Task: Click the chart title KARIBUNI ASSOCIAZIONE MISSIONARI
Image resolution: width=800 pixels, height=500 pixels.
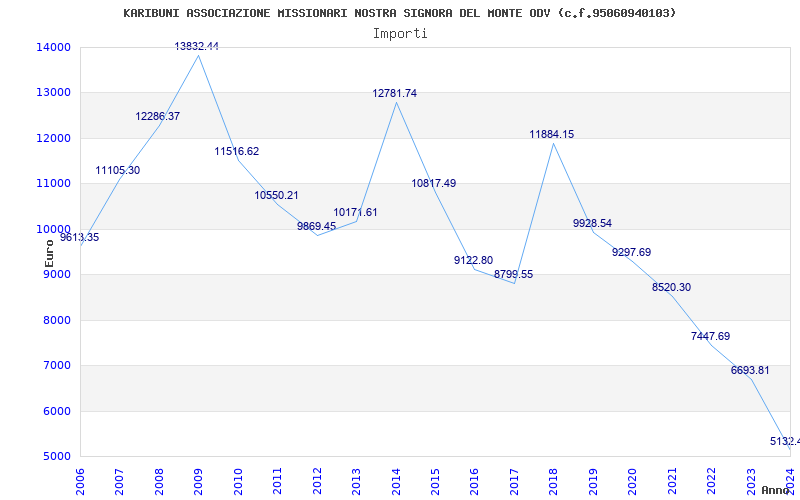Action: [399, 13]
